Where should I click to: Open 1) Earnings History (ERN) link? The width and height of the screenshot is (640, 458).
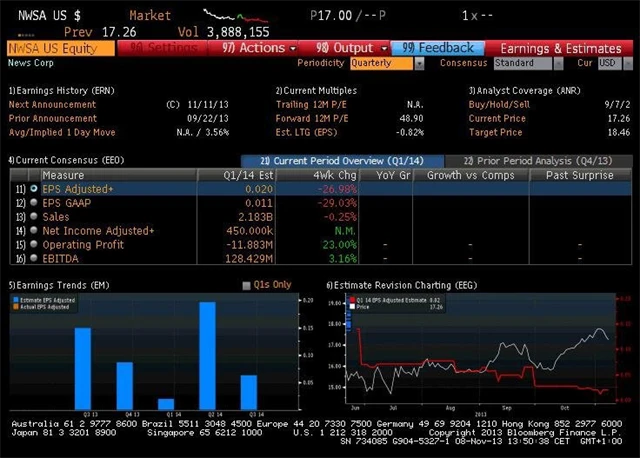(x=62, y=91)
